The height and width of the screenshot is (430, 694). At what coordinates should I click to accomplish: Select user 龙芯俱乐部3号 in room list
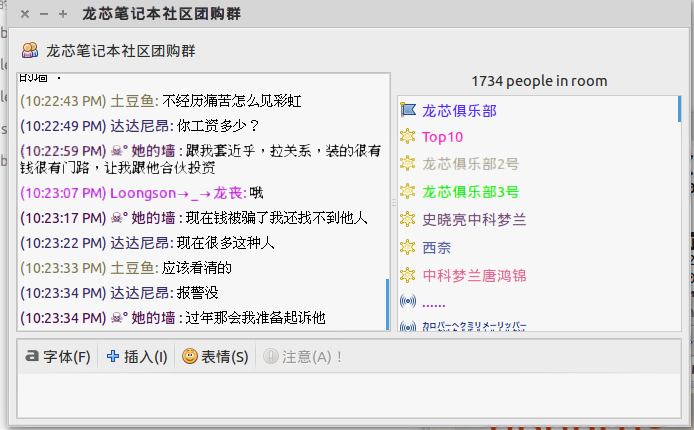click(470, 192)
